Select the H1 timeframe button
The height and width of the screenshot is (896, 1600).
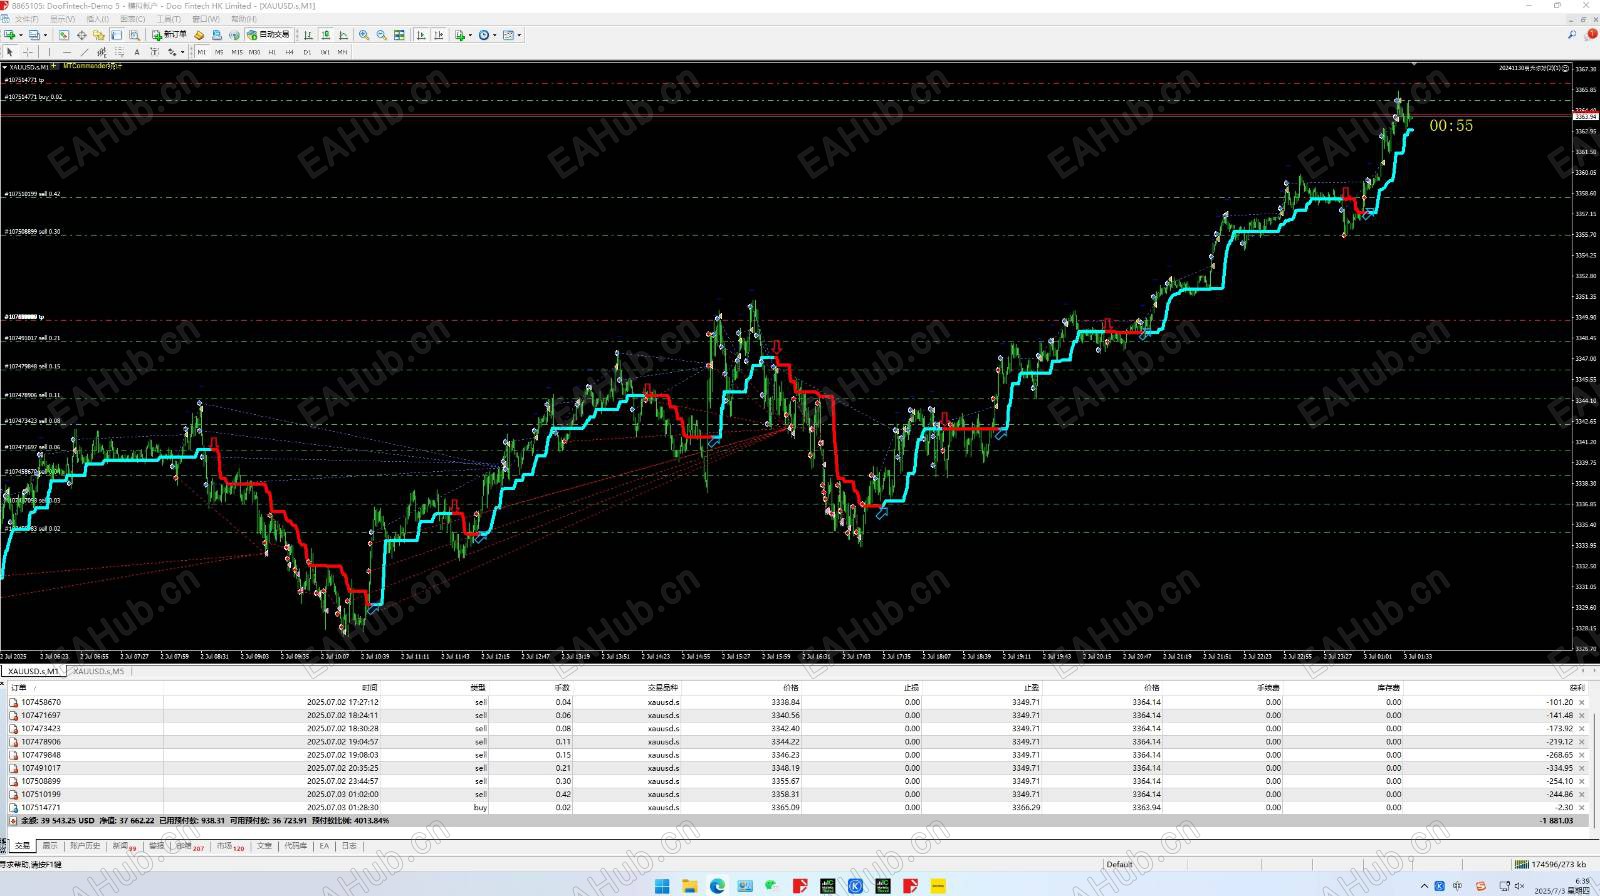click(x=272, y=52)
